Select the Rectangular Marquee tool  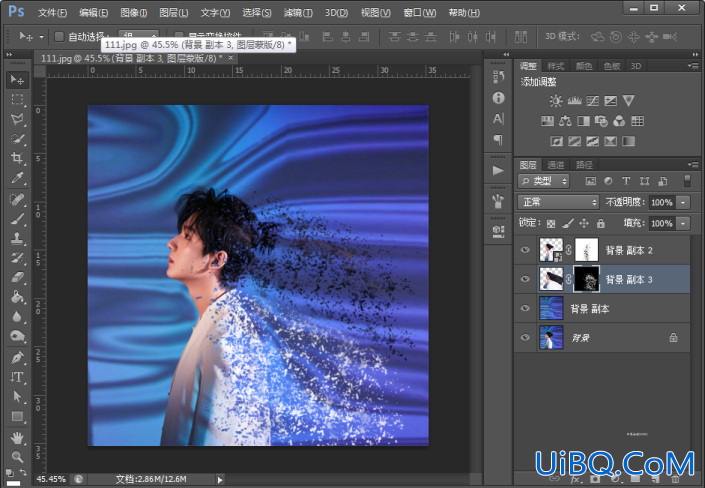[x=17, y=99]
